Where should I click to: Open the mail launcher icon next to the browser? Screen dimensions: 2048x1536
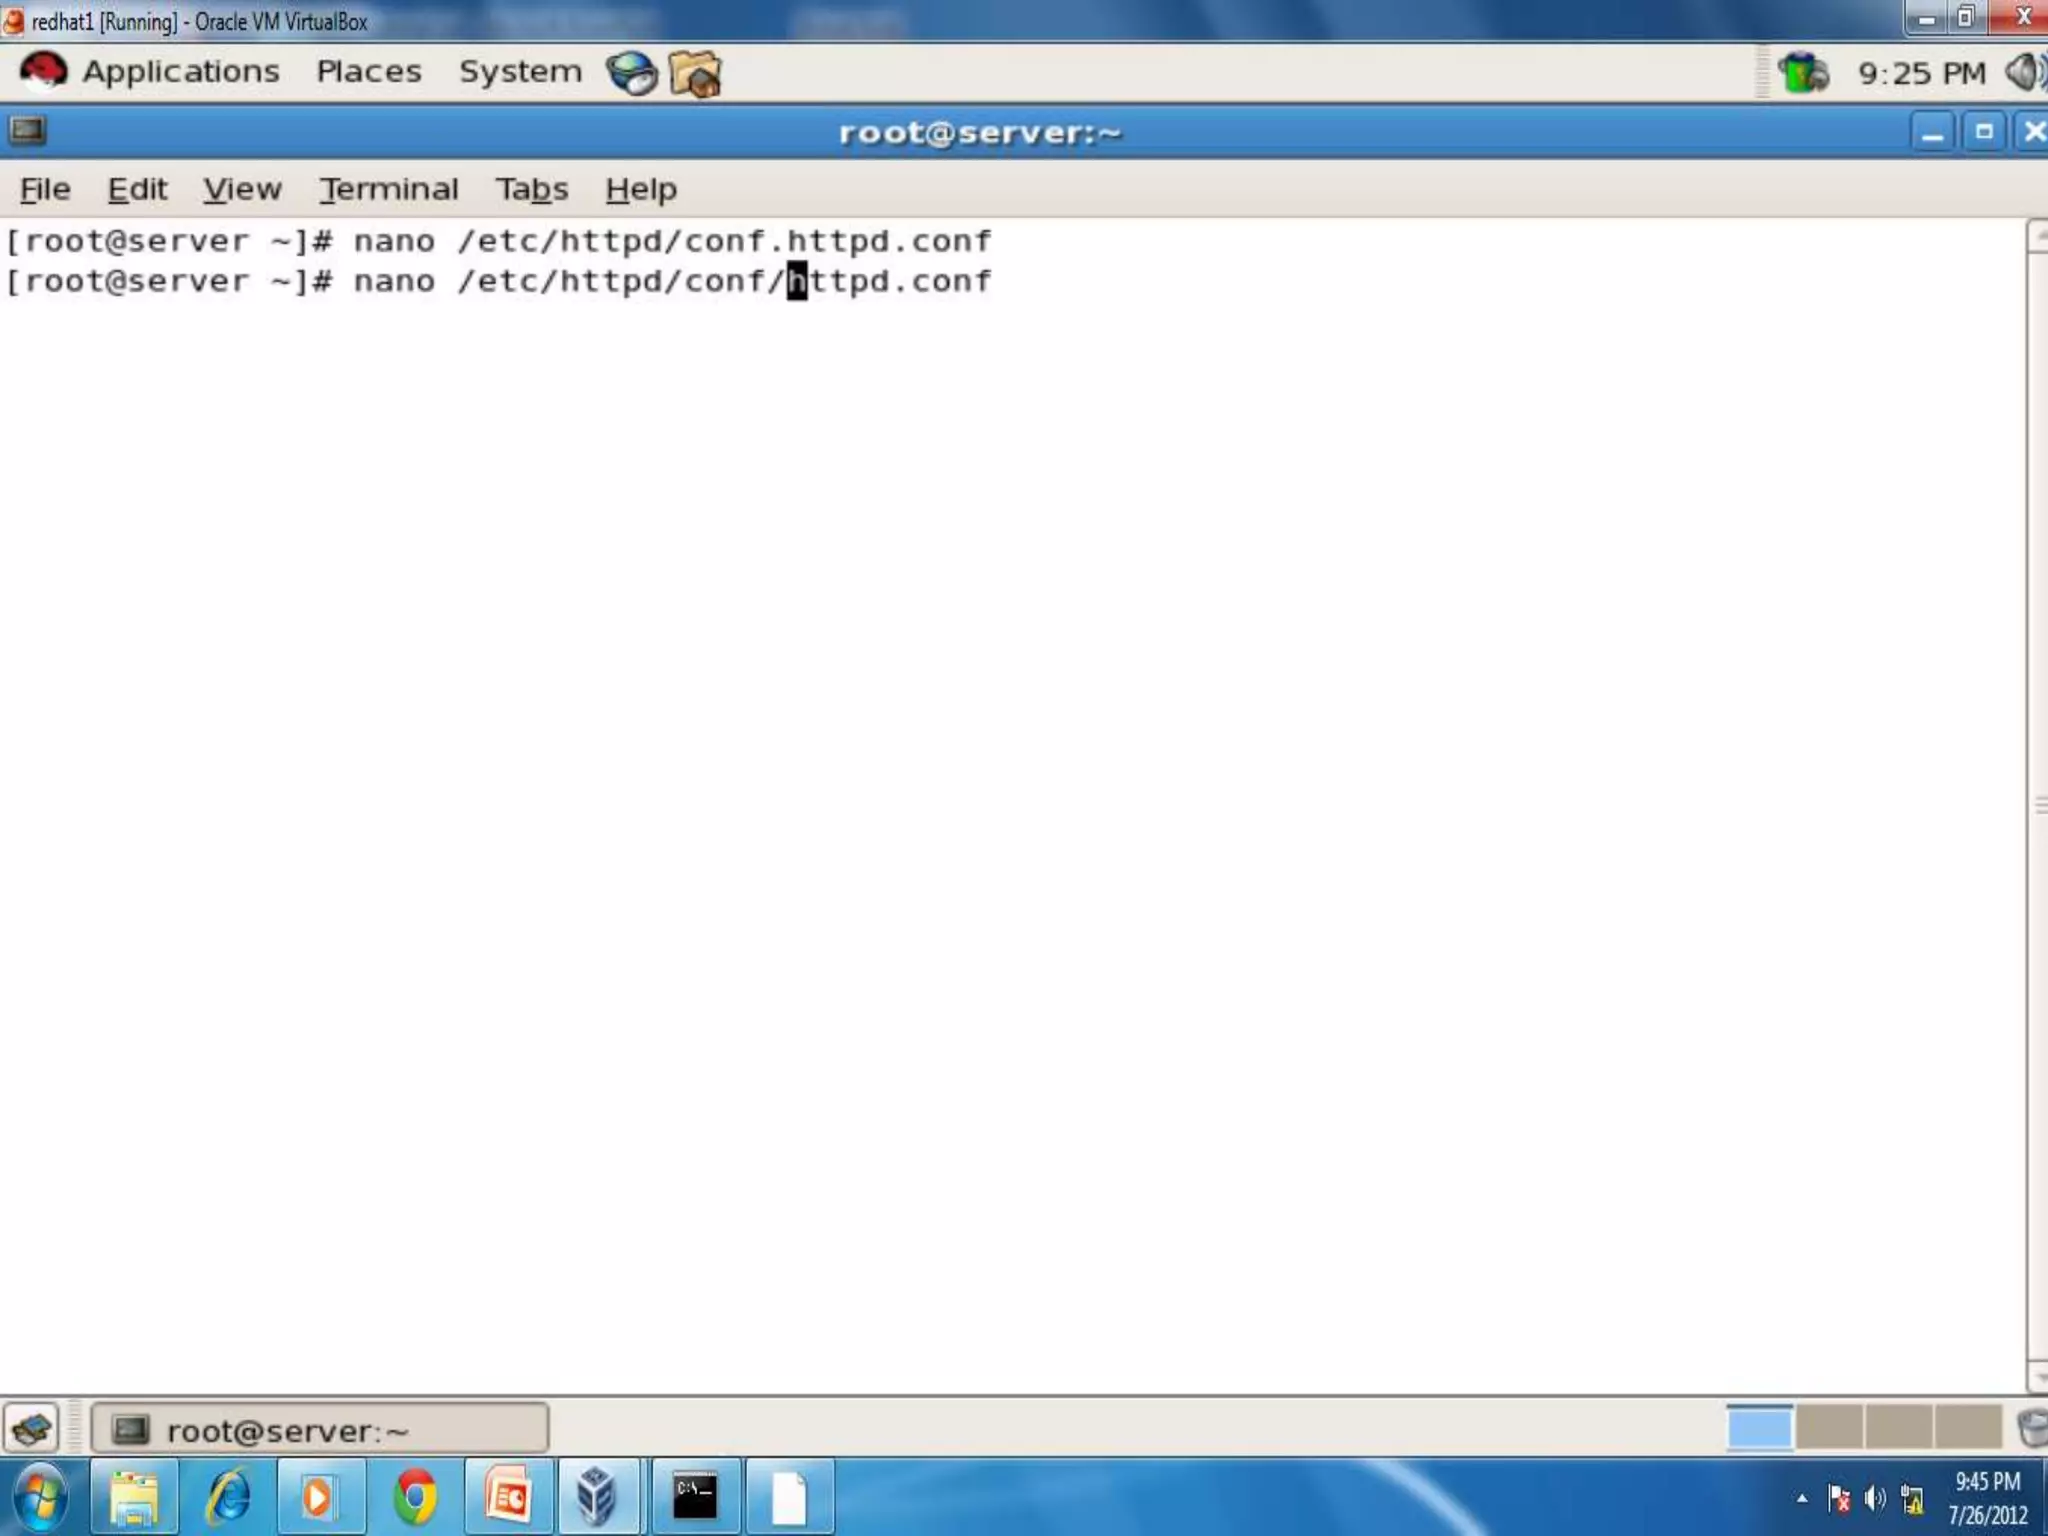pyautogui.click(x=695, y=74)
